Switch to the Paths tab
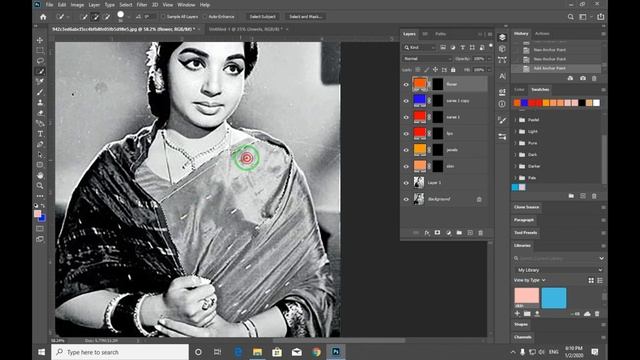 [440, 34]
